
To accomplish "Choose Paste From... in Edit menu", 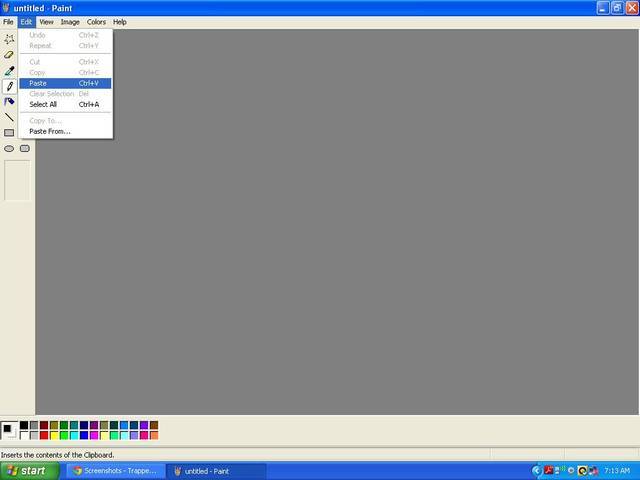I will point(65,131).
